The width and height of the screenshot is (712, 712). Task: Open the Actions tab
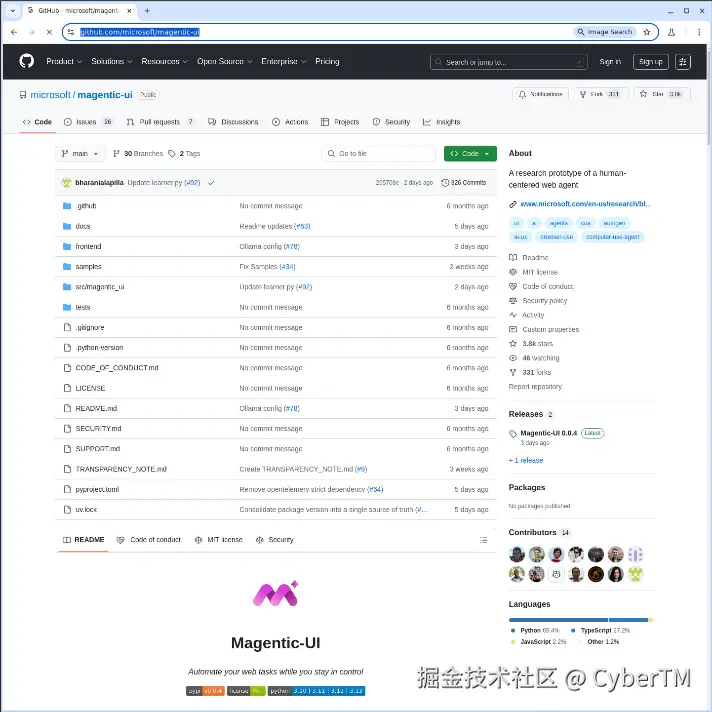[x=290, y=122]
